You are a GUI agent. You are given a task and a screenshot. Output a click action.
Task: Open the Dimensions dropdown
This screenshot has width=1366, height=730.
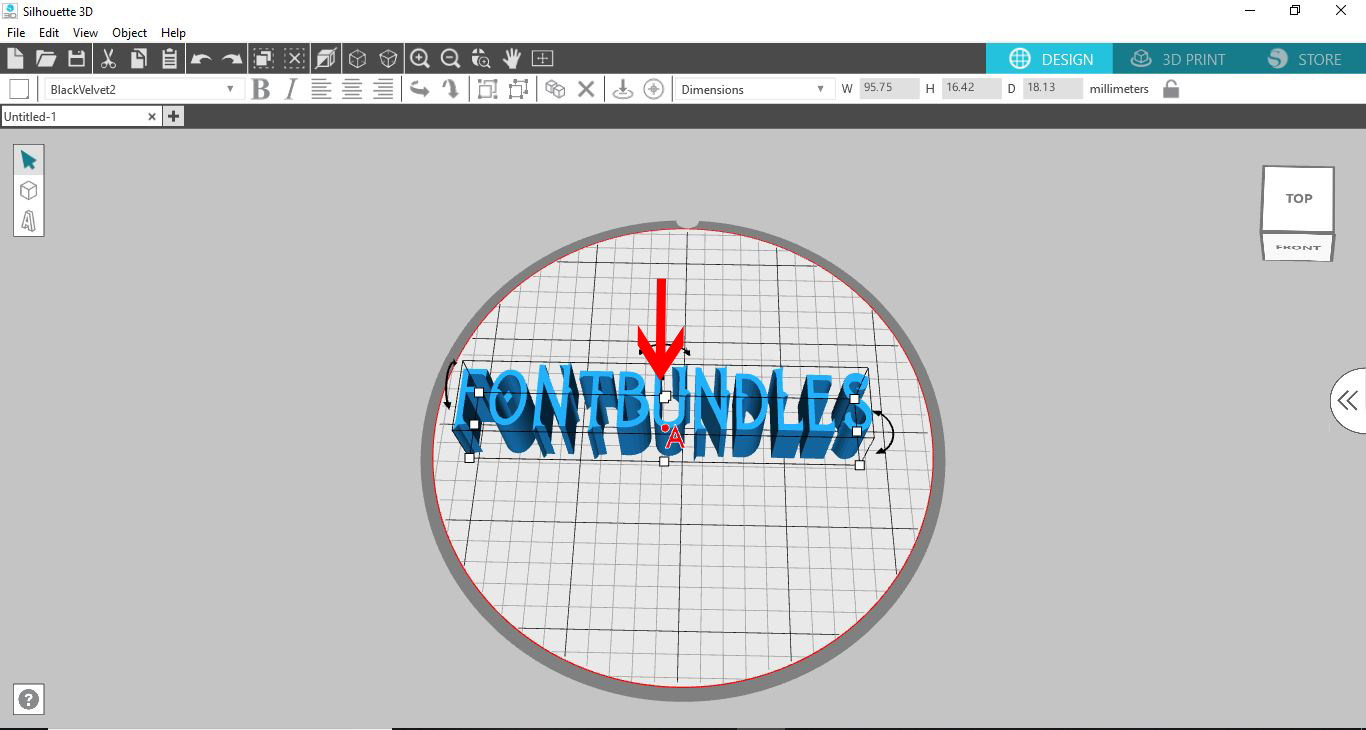(x=754, y=89)
